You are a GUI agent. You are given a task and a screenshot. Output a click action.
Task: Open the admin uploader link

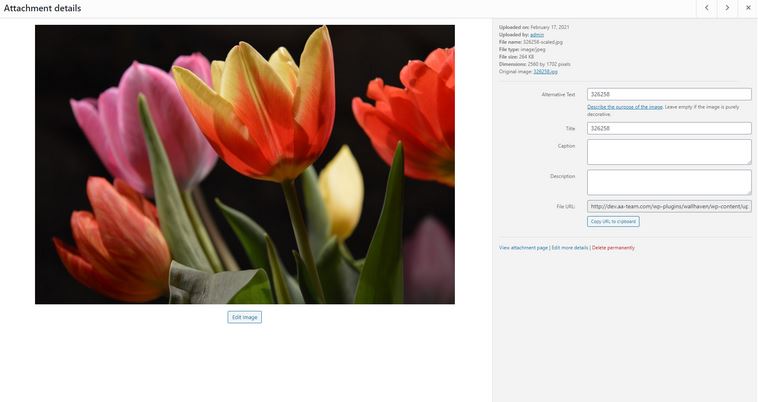(537, 35)
